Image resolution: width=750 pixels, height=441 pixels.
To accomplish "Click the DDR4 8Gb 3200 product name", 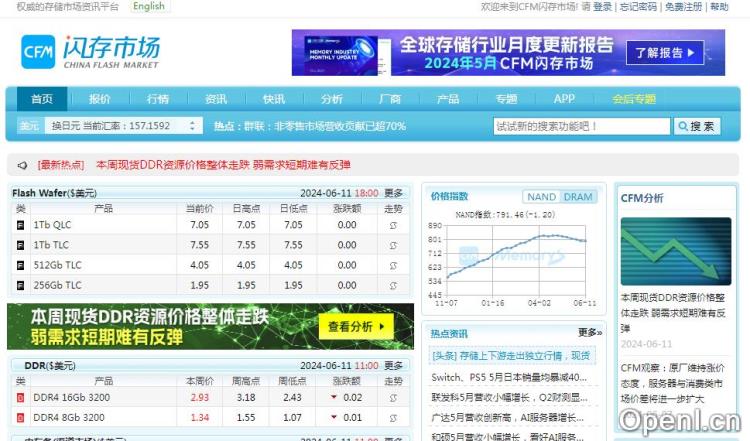I will tap(68, 418).
